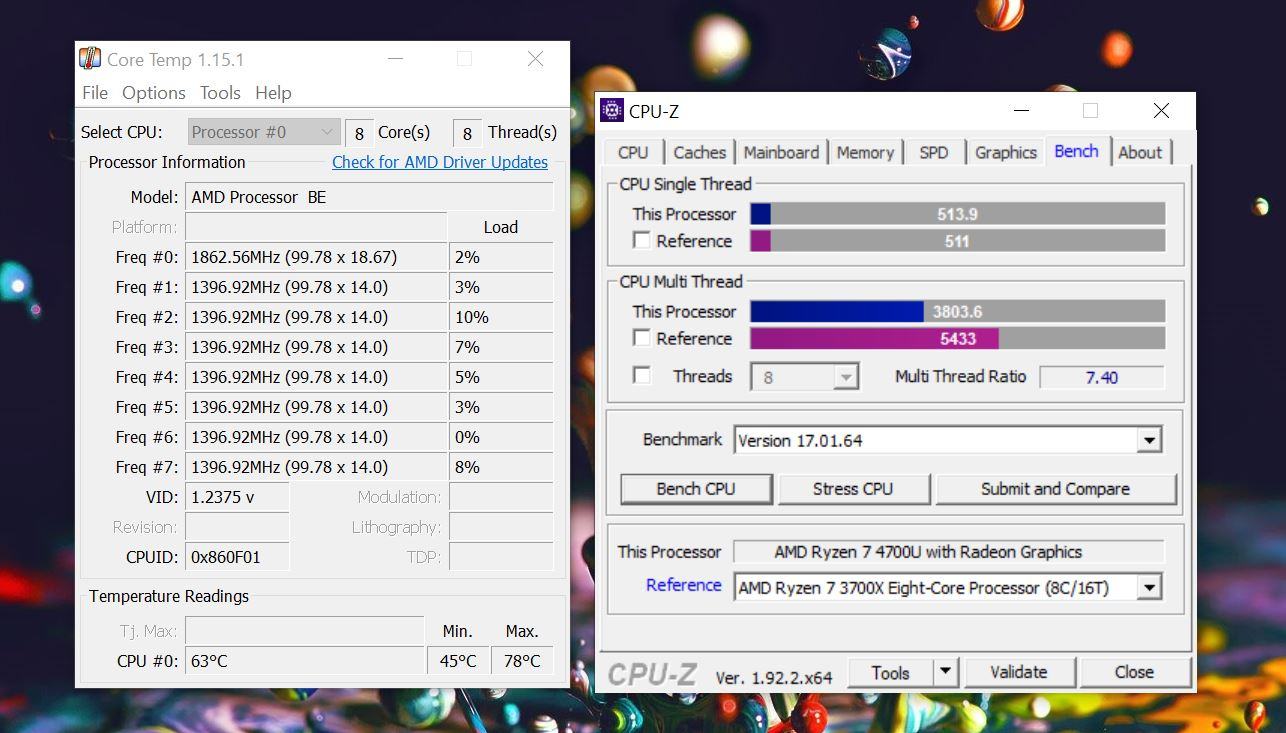1286x733 pixels.
Task: Click the multi thread This Processor bar 3803.6
Action: [957, 312]
